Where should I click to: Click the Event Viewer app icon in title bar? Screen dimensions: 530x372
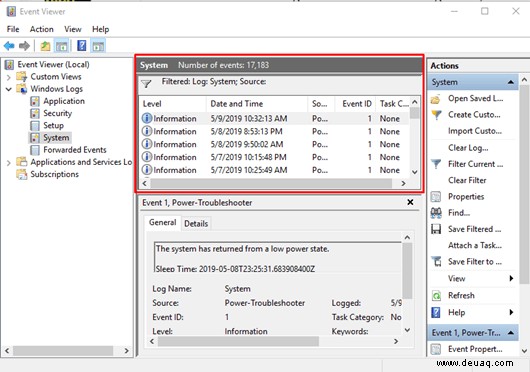(x=11, y=11)
